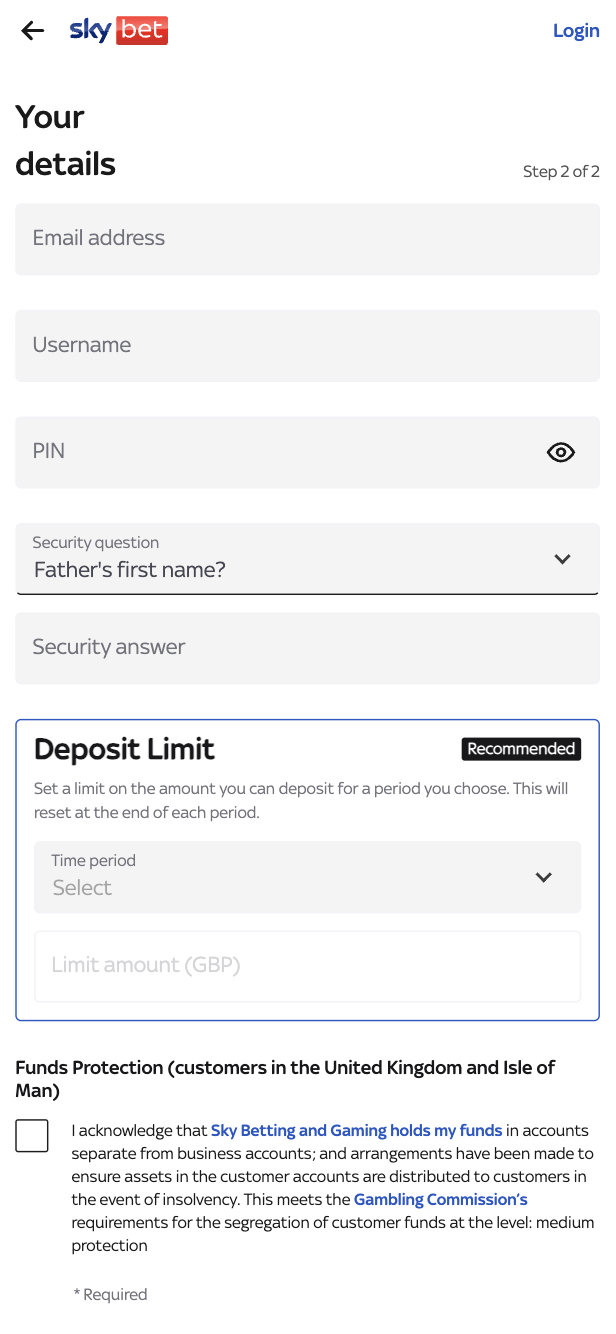Go back using the left arrow
Screen dimensions: 616x1334
coord(33,31)
